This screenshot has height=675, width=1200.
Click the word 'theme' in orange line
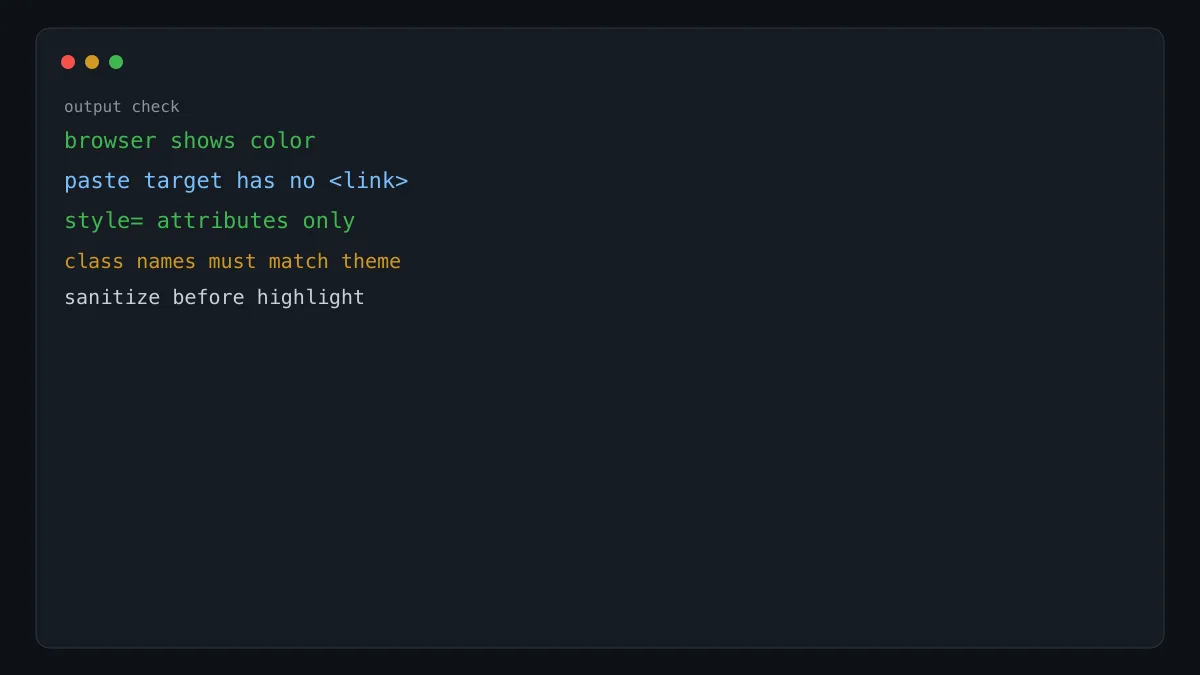pos(371,261)
